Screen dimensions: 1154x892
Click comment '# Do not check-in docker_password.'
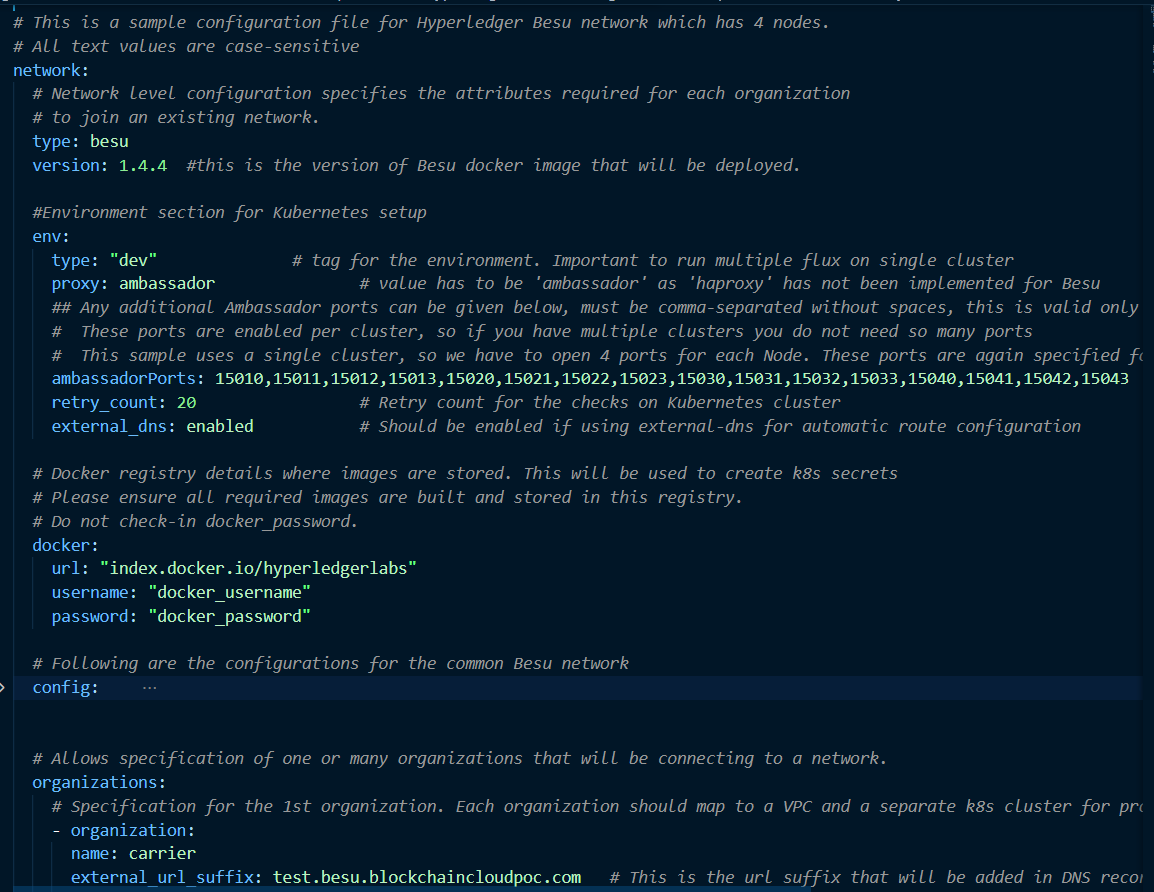coord(195,522)
